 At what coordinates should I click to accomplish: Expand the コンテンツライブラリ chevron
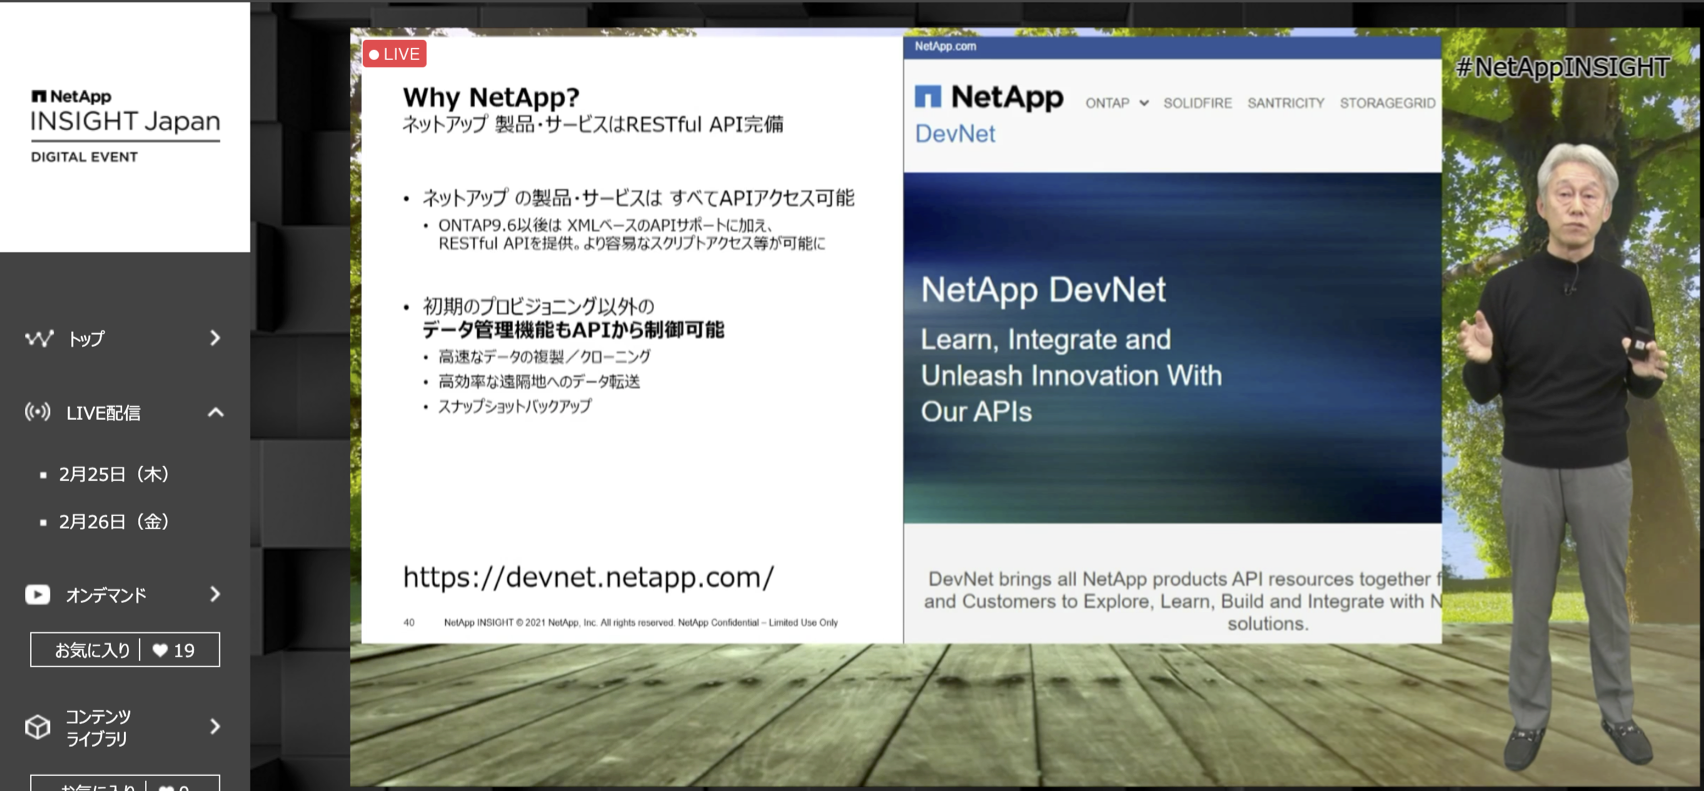pos(215,726)
